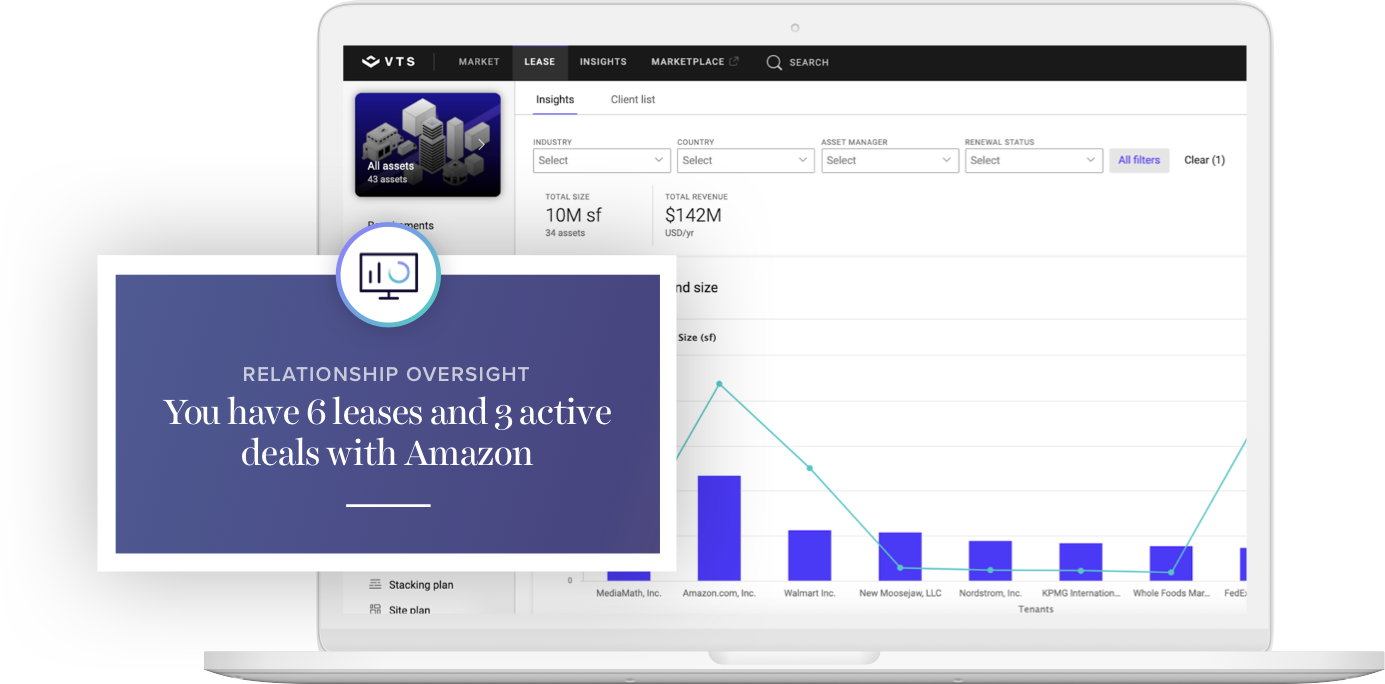Click the Walmart Inc. bar in chart
This screenshot has height=684, width=1385.
coord(809,555)
